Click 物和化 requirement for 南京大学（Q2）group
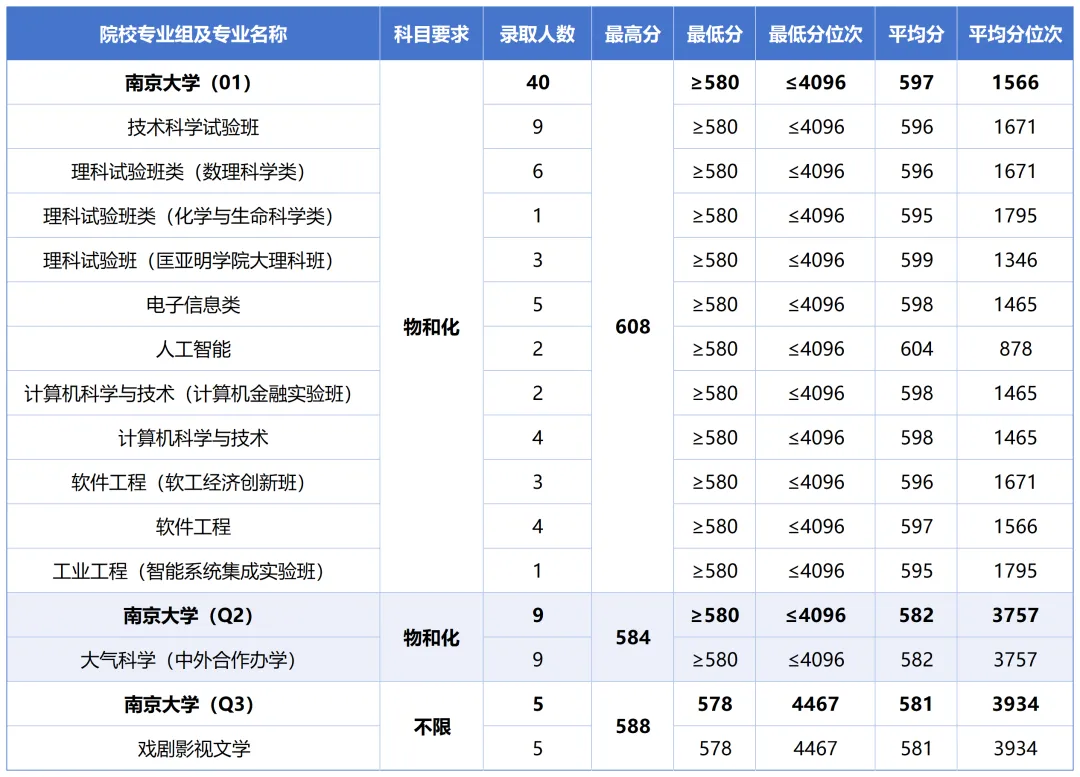Image resolution: width=1080 pixels, height=777 pixels. 431,638
